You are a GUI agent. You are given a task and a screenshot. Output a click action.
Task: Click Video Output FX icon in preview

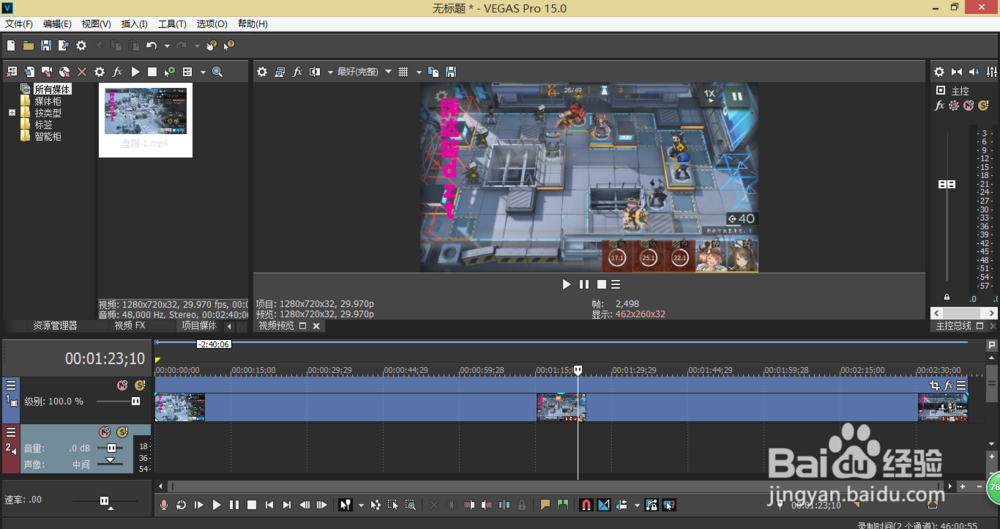tap(297, 72)
